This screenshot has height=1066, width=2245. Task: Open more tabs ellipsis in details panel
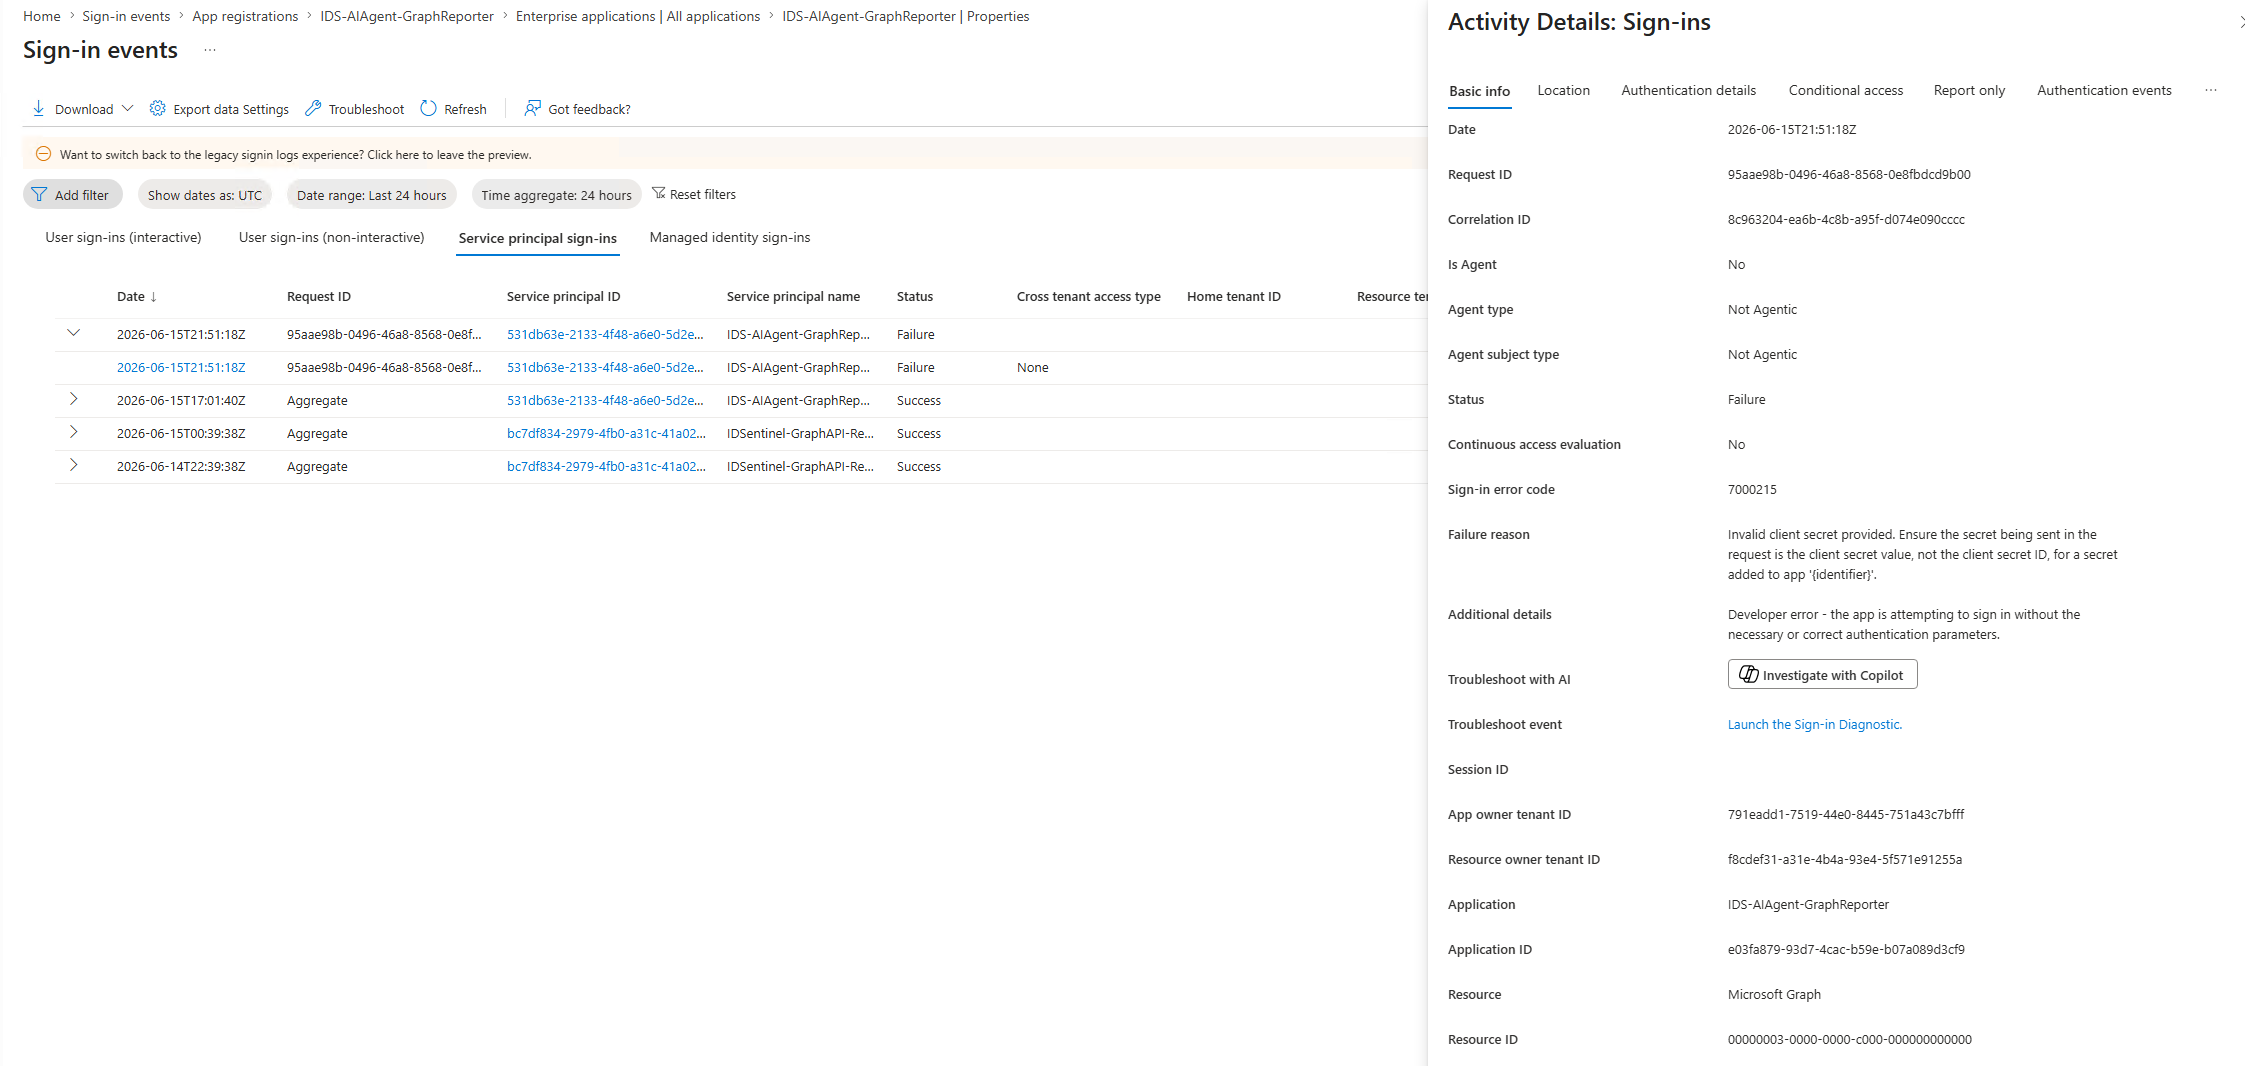tap(2211, 90)
